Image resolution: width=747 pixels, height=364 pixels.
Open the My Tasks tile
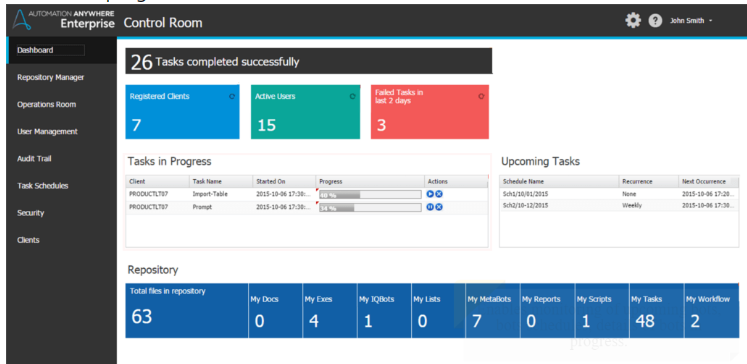tap(656, 311)
